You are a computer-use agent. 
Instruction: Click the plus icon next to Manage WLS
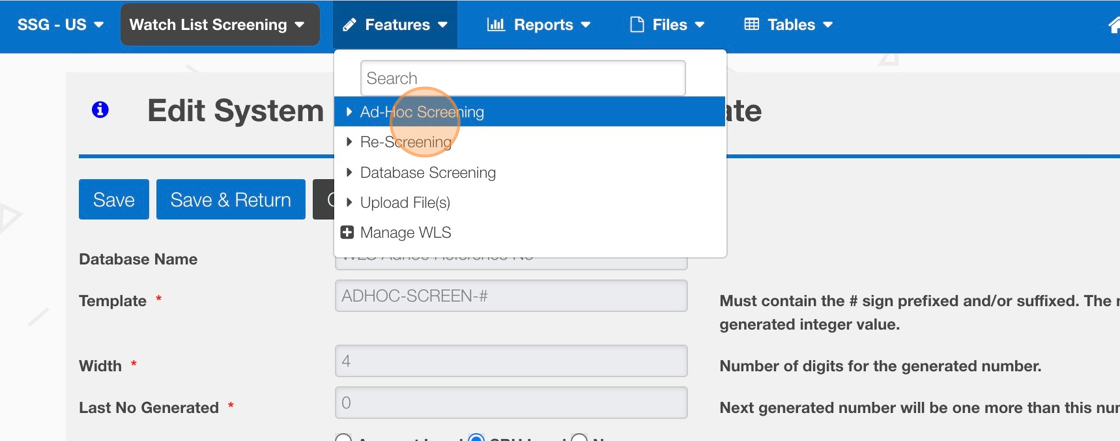tap(347, 232)
